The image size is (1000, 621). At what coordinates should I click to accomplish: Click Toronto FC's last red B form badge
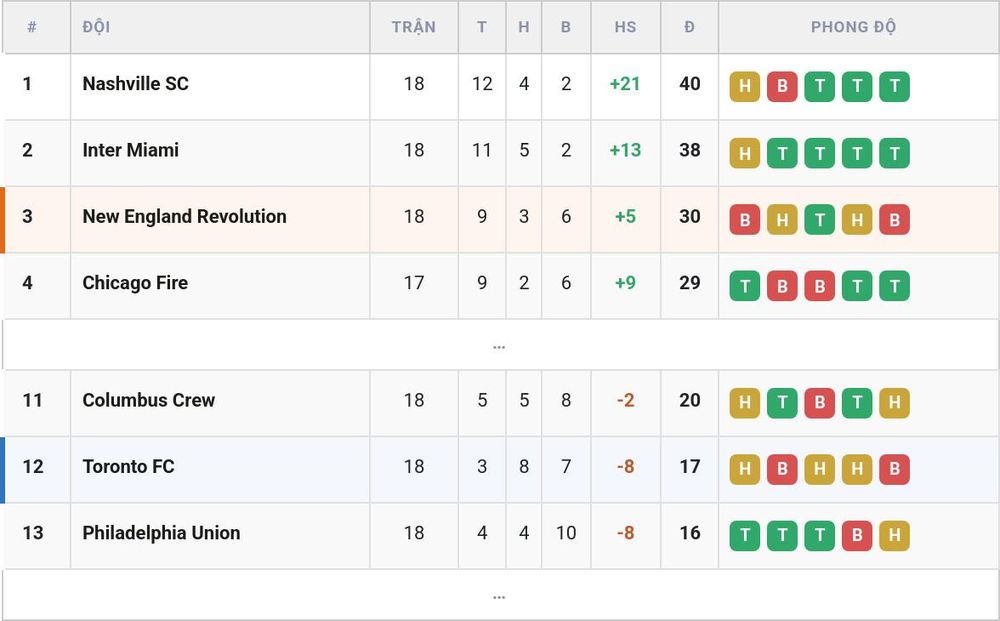[894, 469]
